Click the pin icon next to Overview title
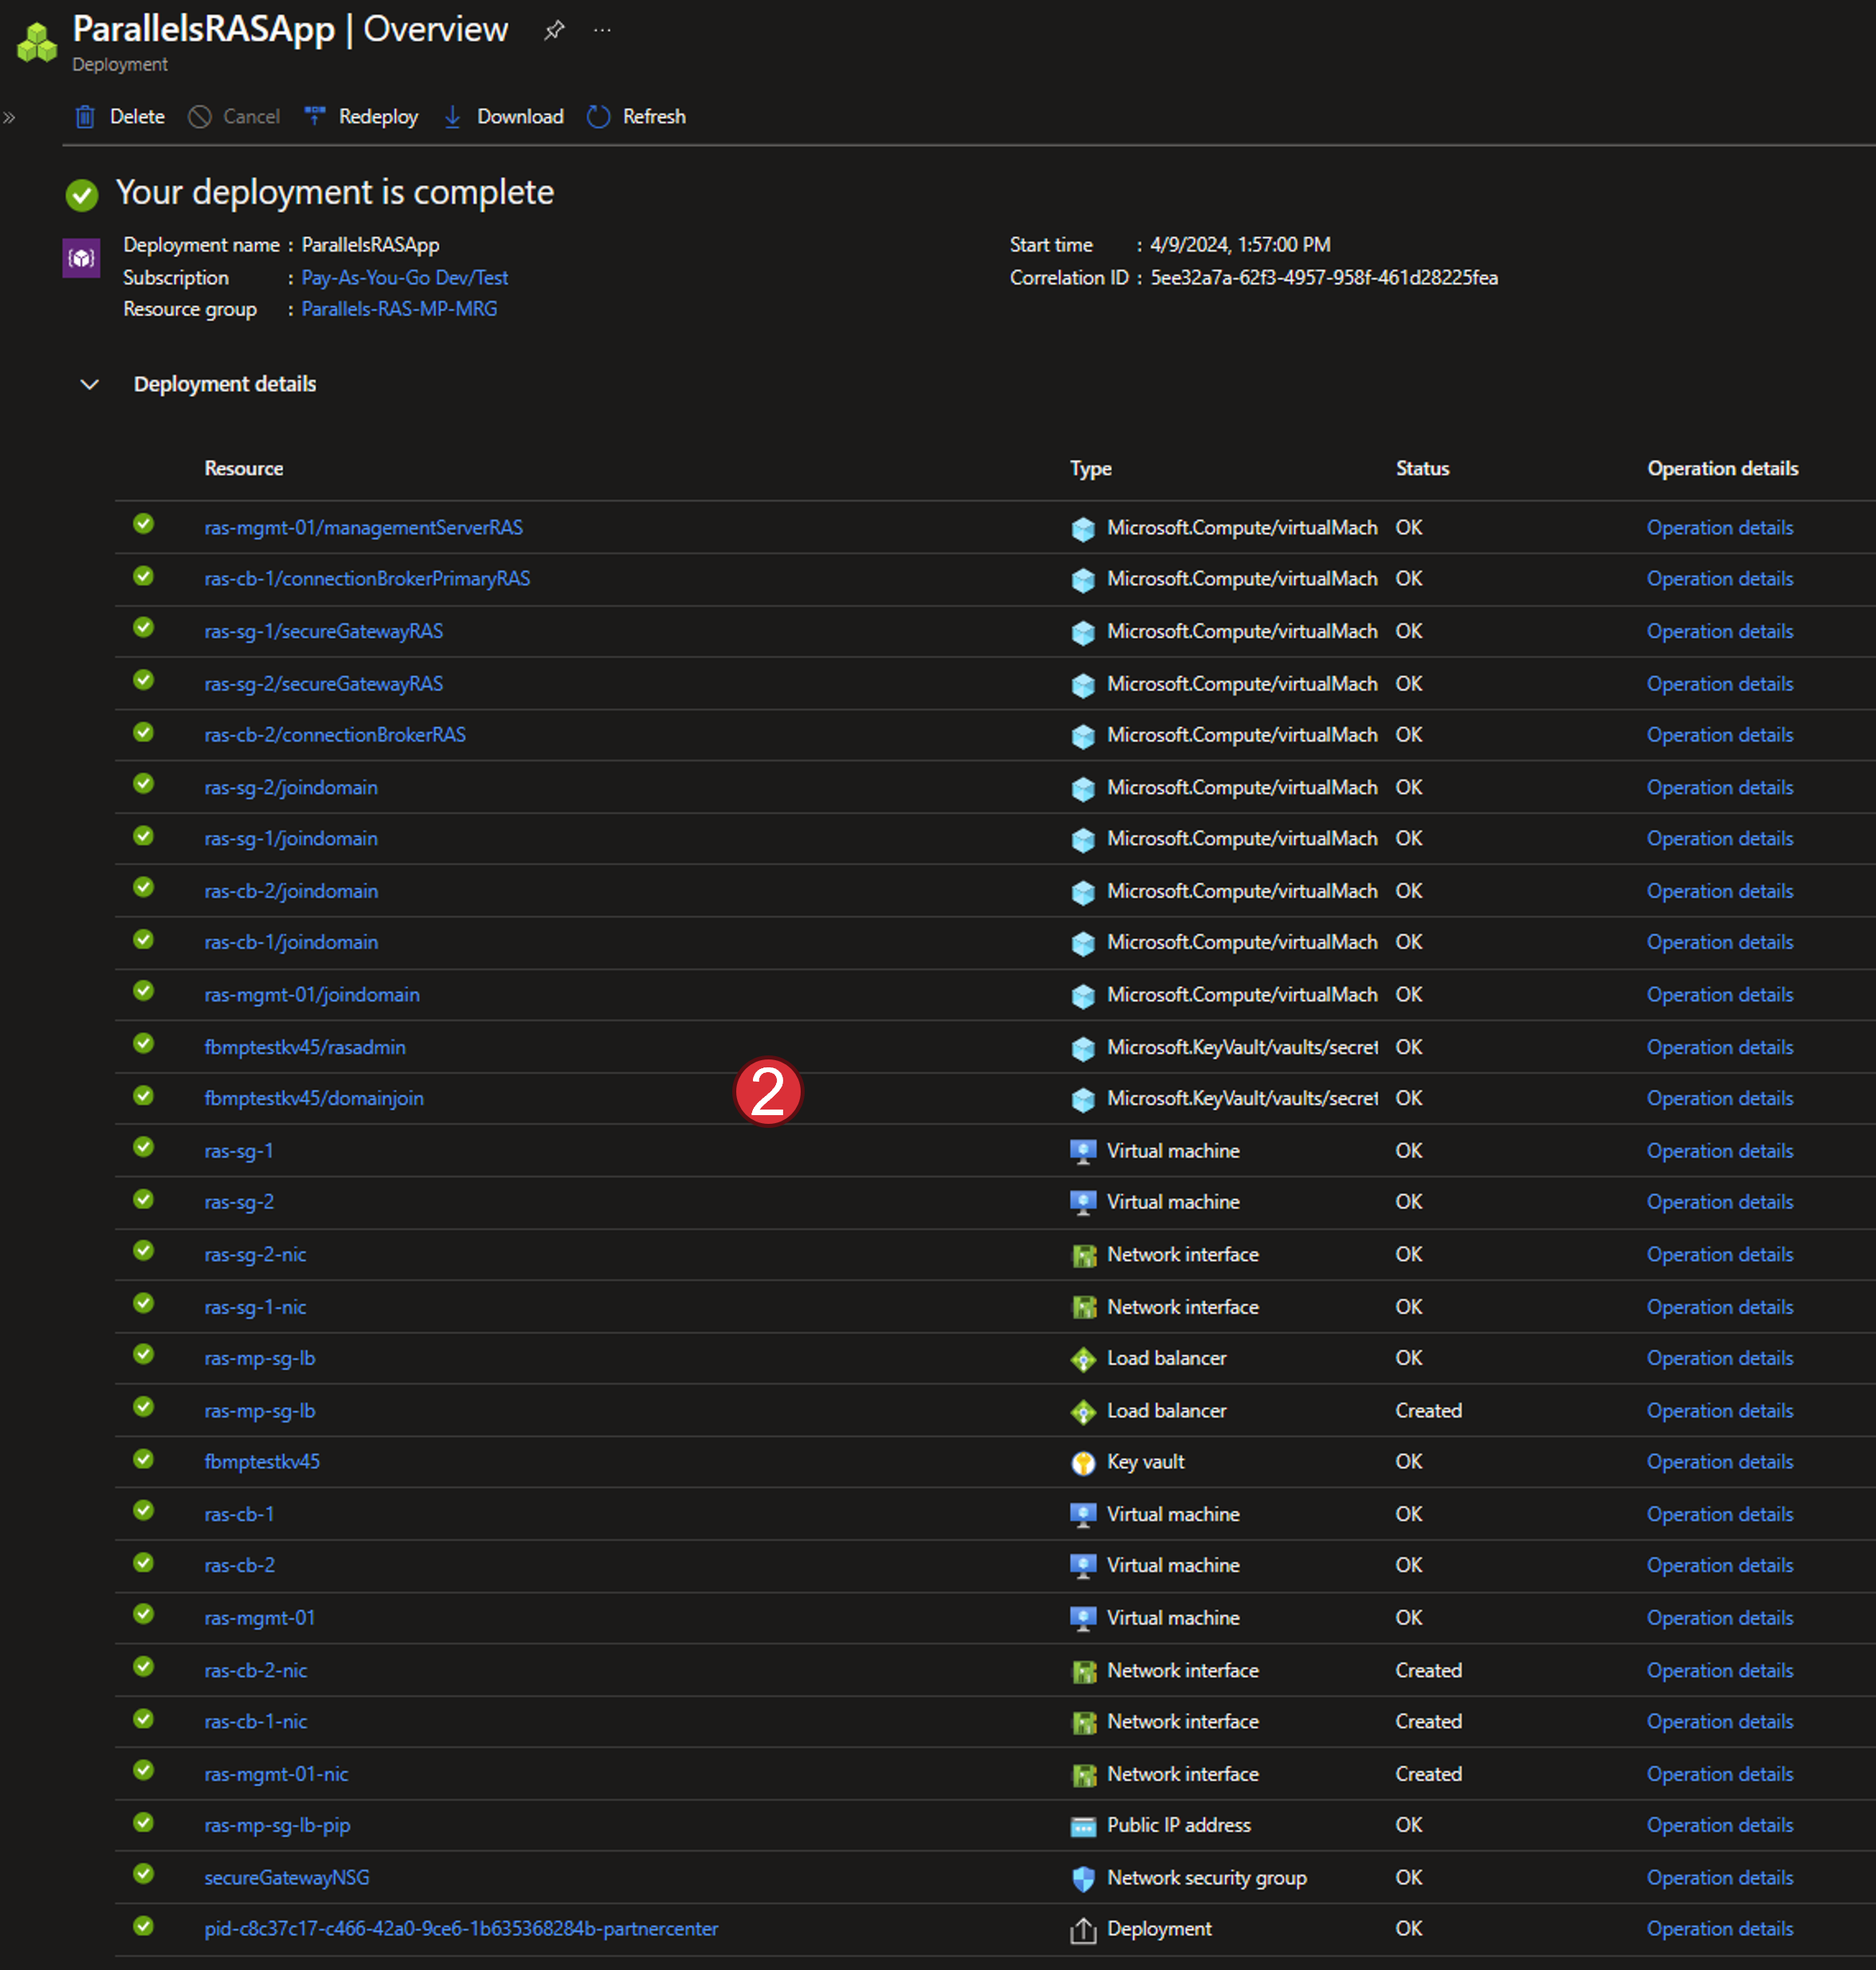 [x=553, y=31]
